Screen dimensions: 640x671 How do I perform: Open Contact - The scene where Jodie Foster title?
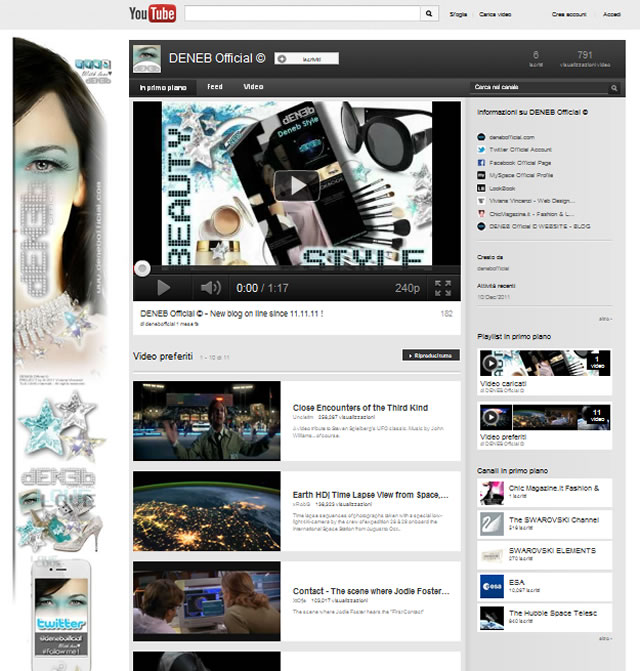coord(371,591)
